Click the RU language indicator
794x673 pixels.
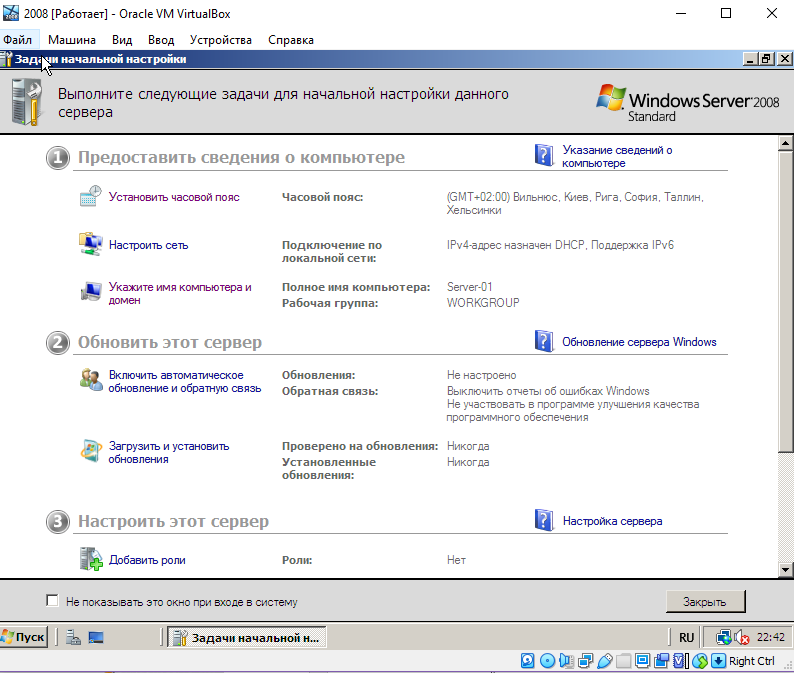[x=686, y=638]
